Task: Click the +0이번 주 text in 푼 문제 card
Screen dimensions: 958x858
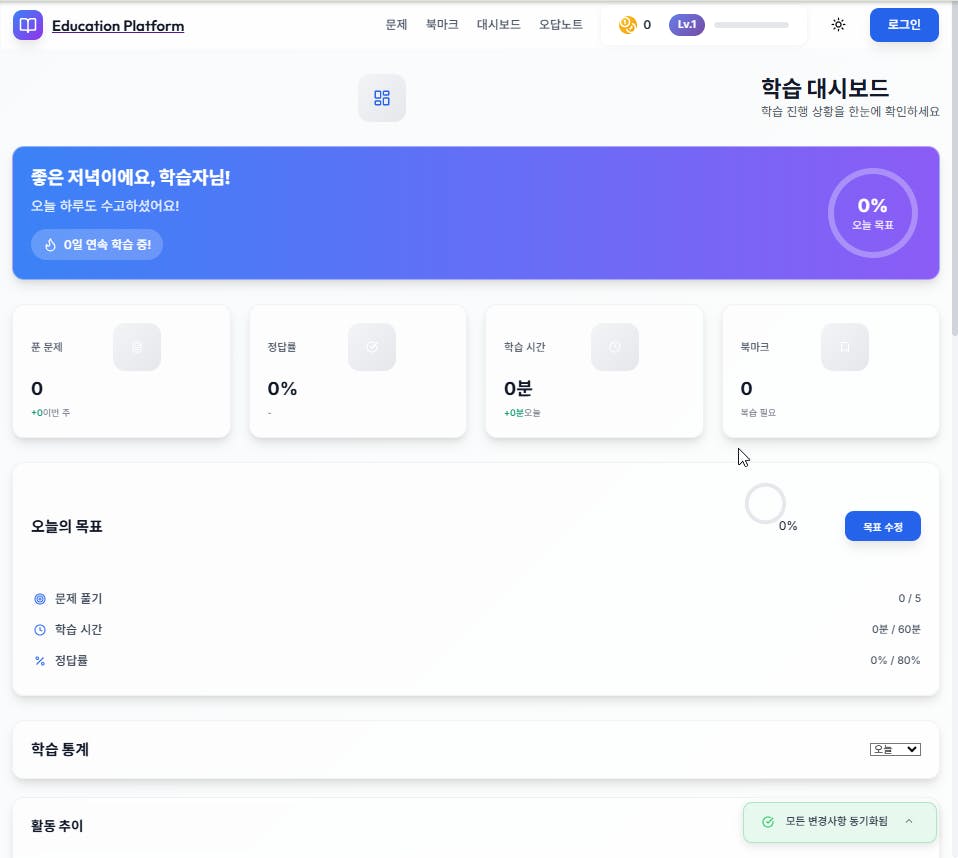Action: click(x=51, y=412)
